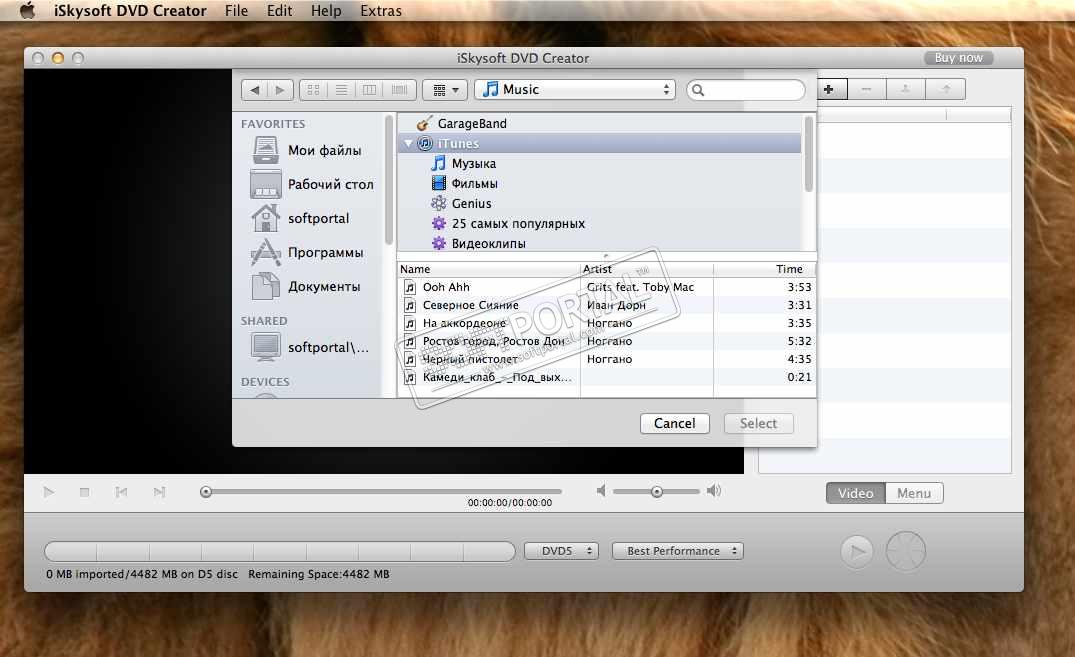
Task: Open the File menu
Action: point(237,10)
